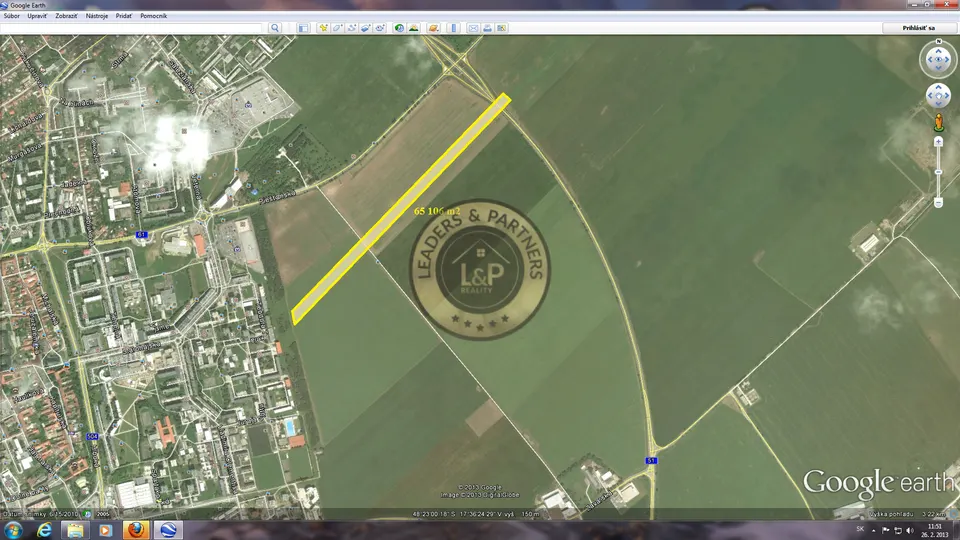Click route 51 marker near bottom right
The width and height of the screenshot is (960, 540).
651,460
